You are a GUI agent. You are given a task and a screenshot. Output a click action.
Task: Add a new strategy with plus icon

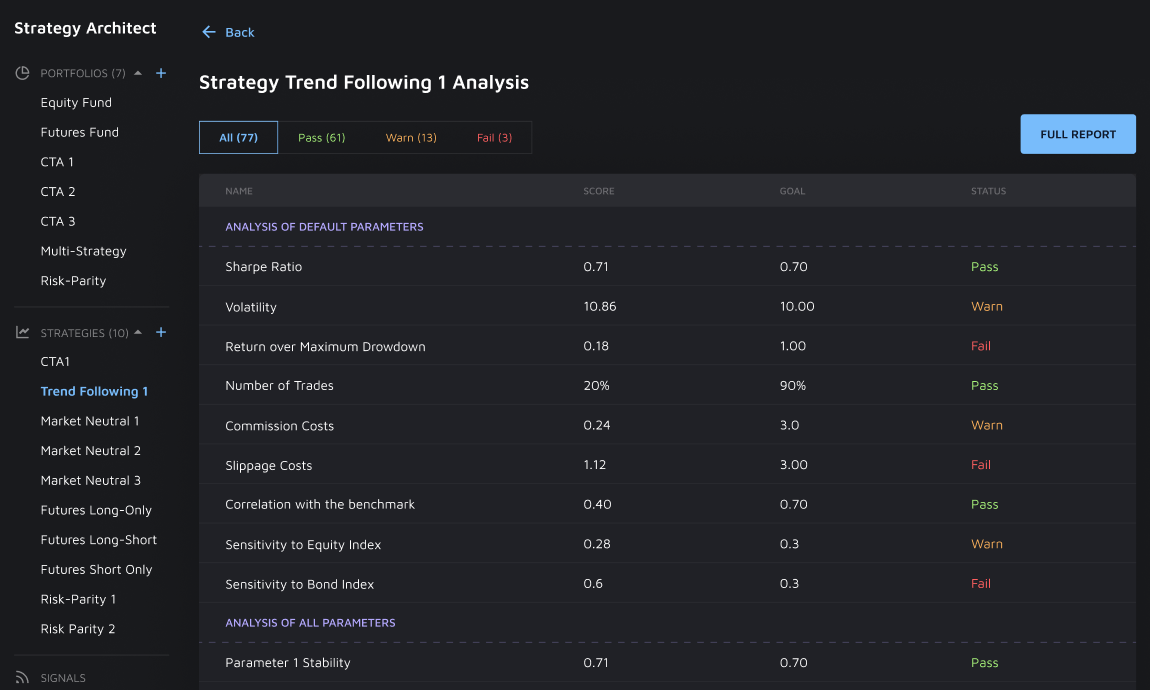(161, 332)
